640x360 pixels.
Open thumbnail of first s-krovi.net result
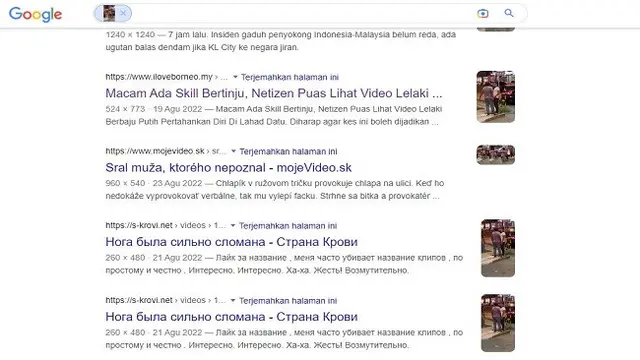(x=498, y=248)
